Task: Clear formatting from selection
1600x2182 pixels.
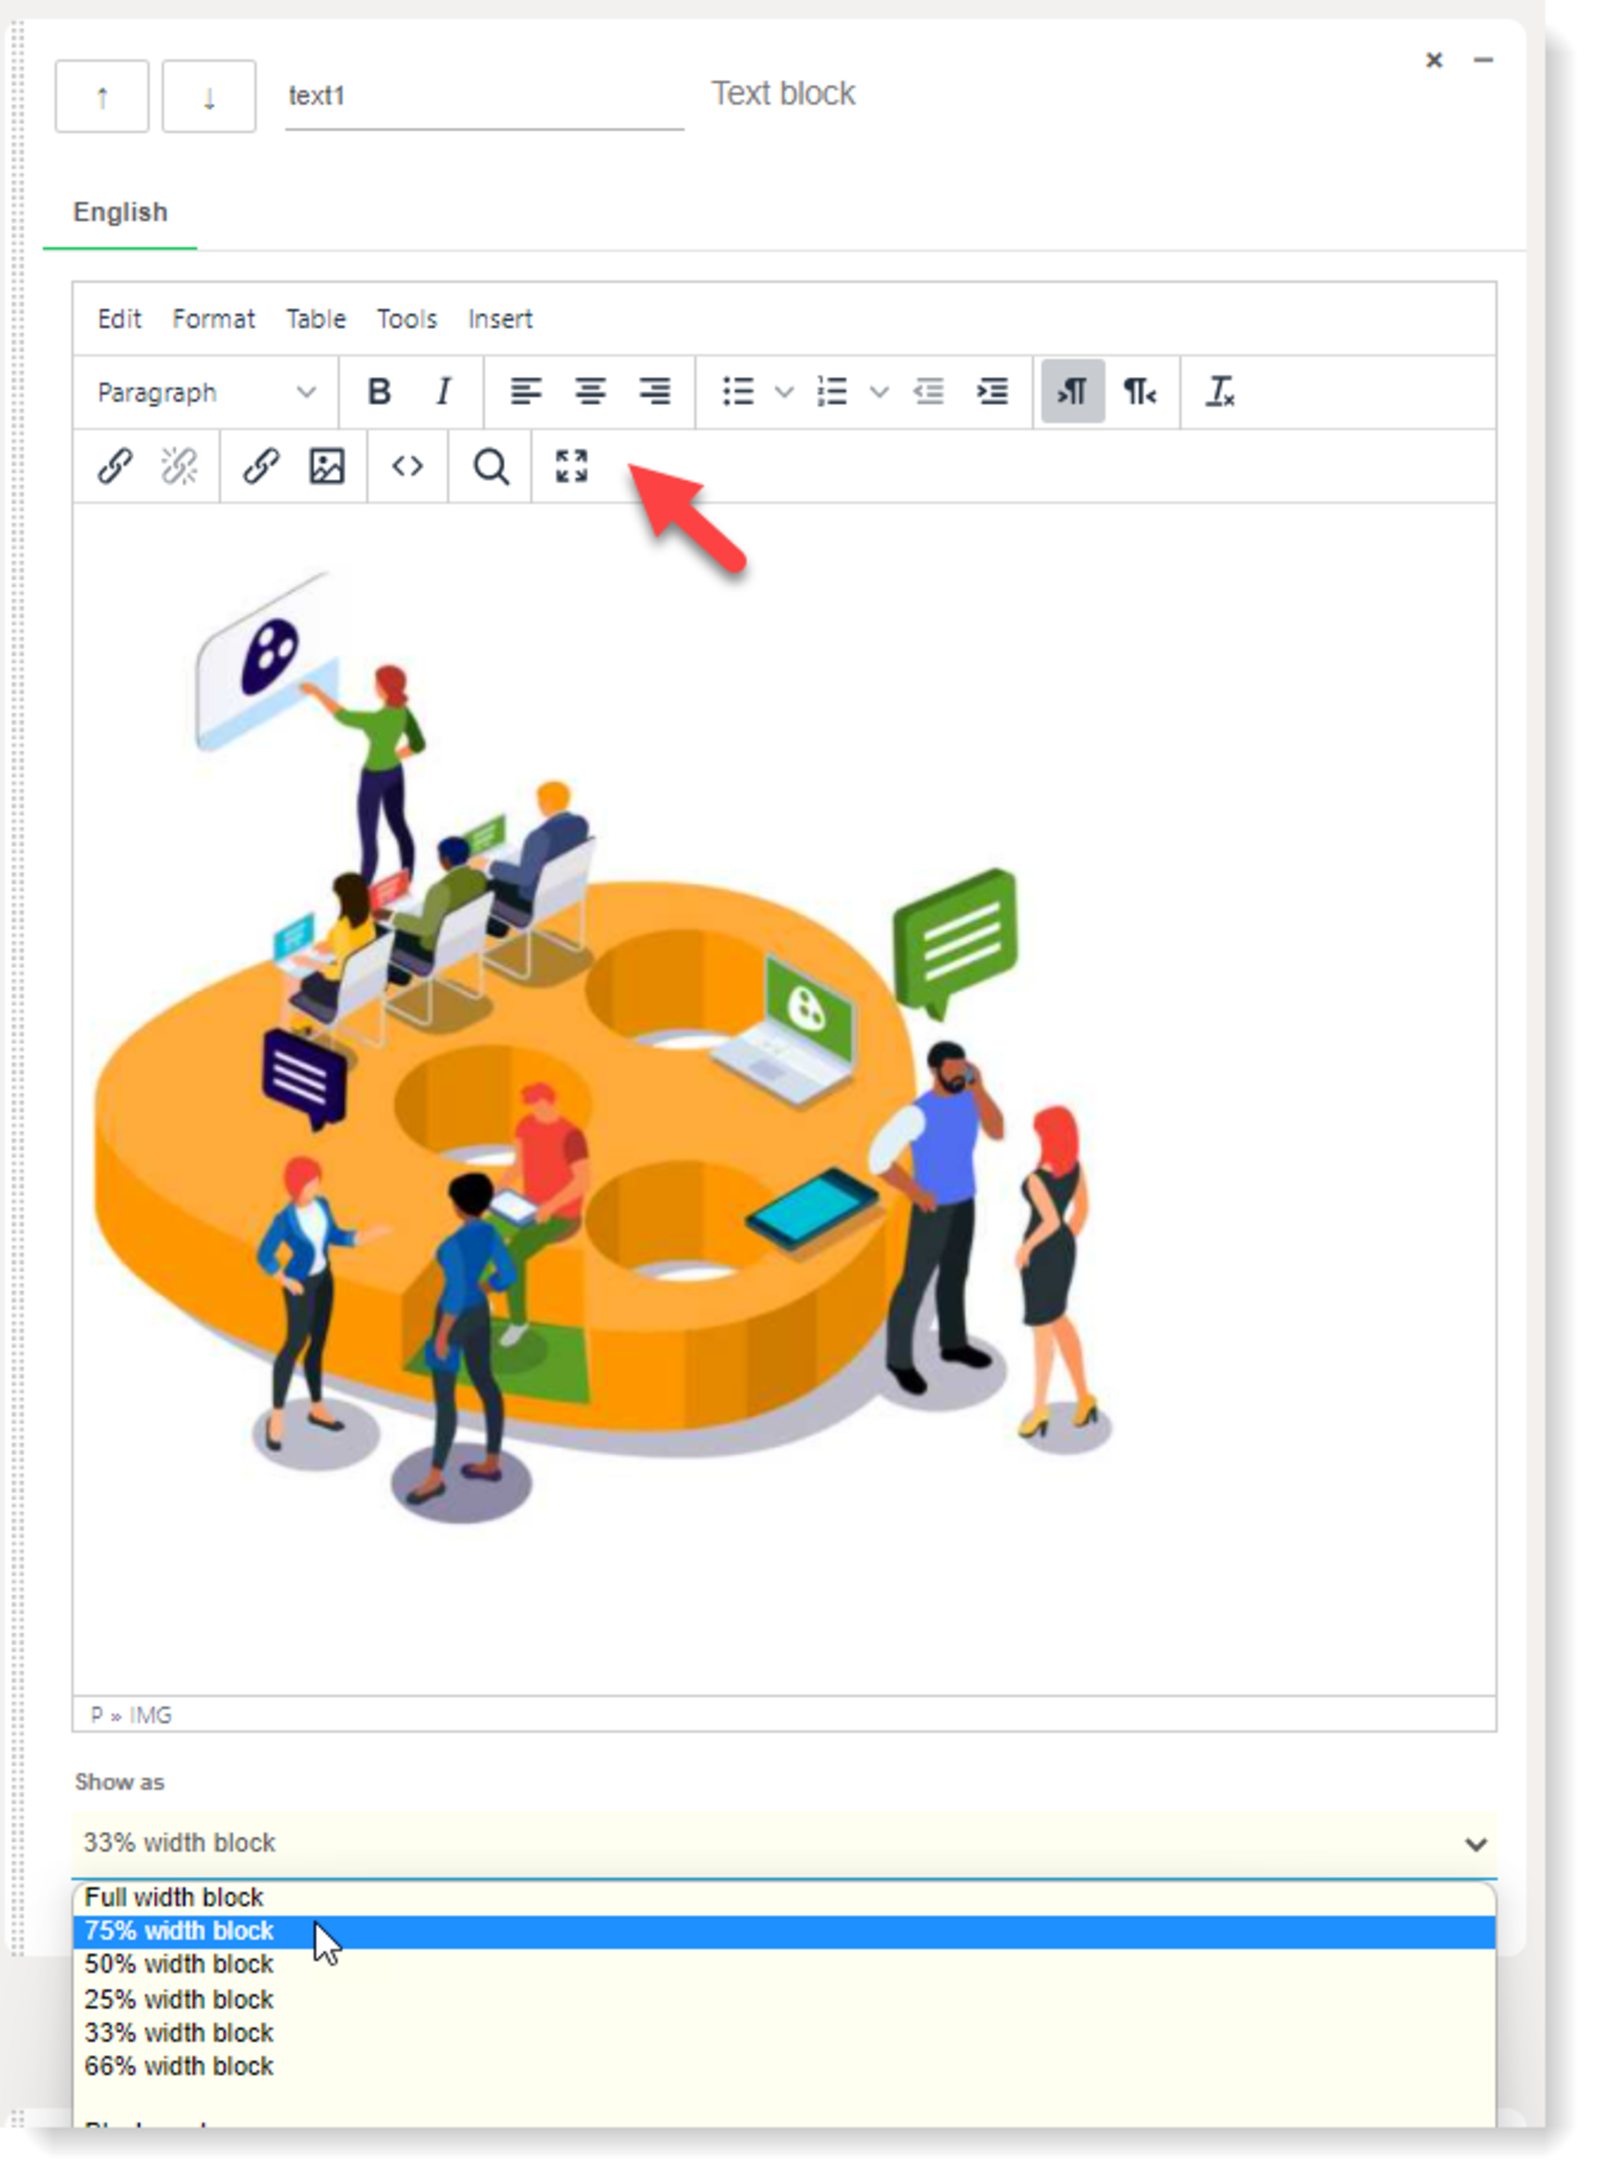Action: click(x=1219, y=391)
